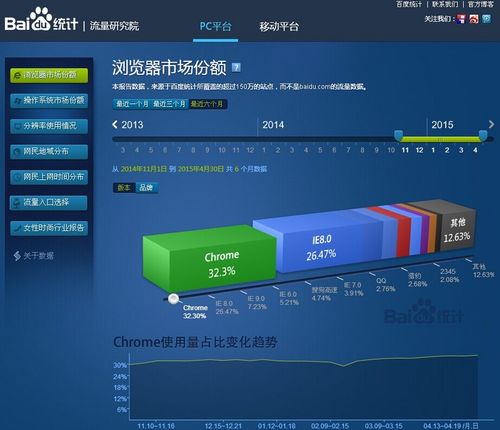Click the IE 9.0 7.23% axis label
Screen dimensions: 500x430
(257, 303)
